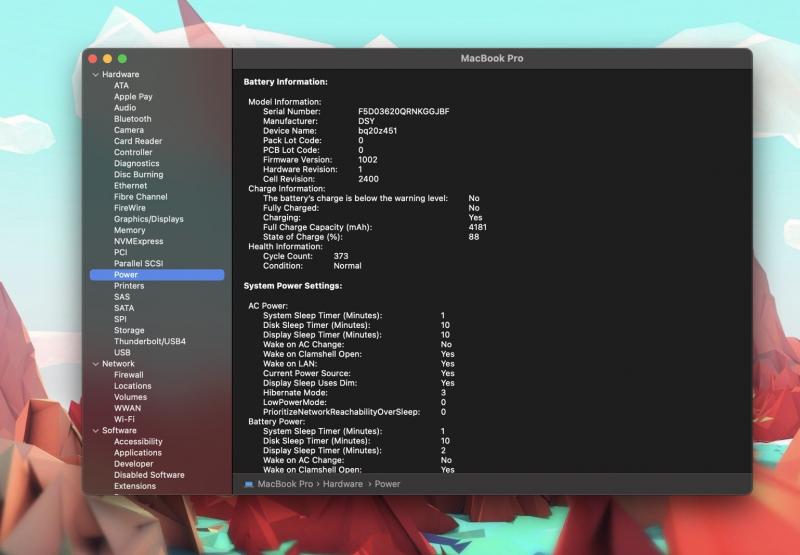Select Ethernet in the sidebar
The height and width of the screenshot is (555, 800).
tap(131, 186)
